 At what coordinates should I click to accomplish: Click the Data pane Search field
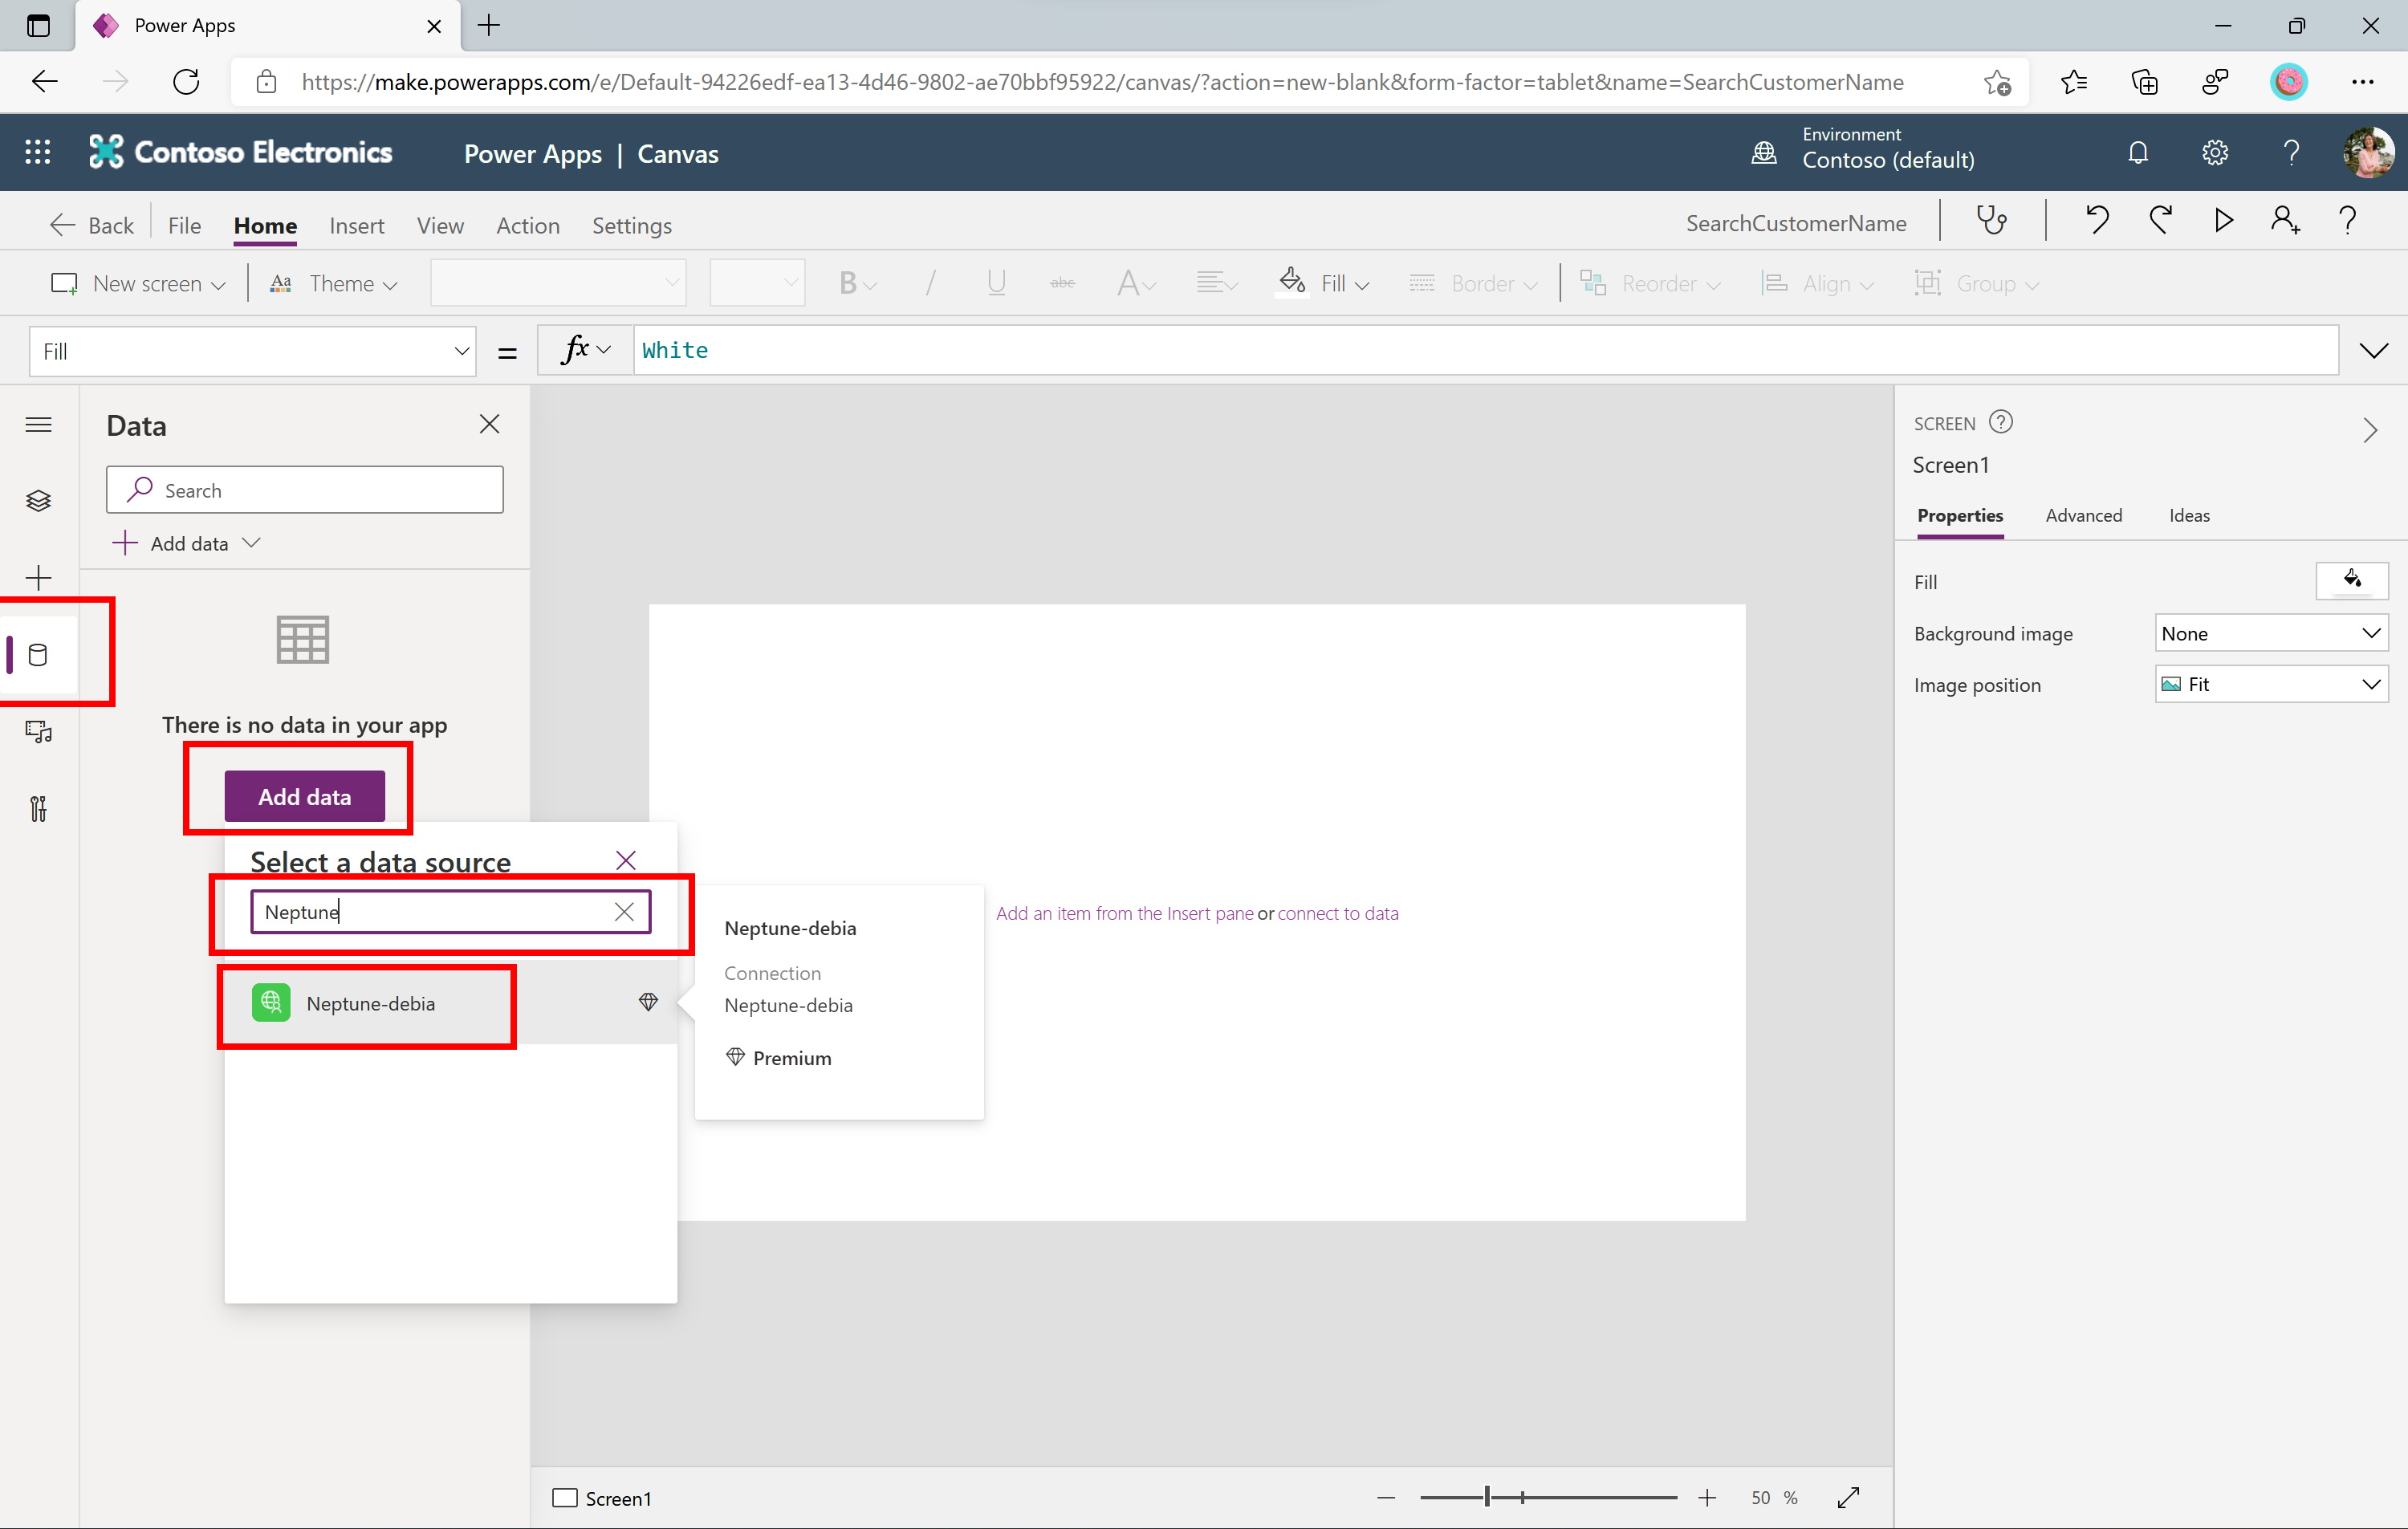(304, 490)
